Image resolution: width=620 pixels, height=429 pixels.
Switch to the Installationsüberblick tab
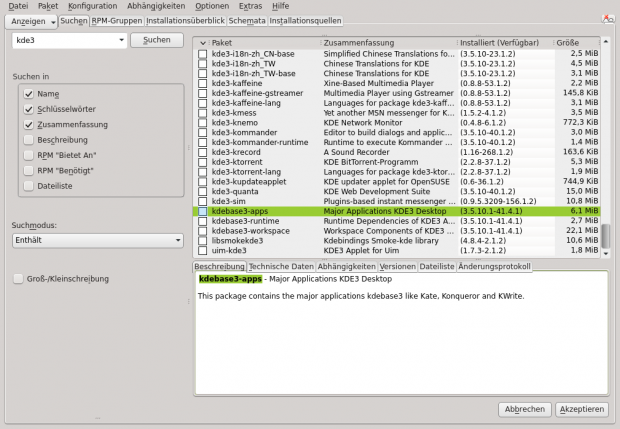[185, 21]
